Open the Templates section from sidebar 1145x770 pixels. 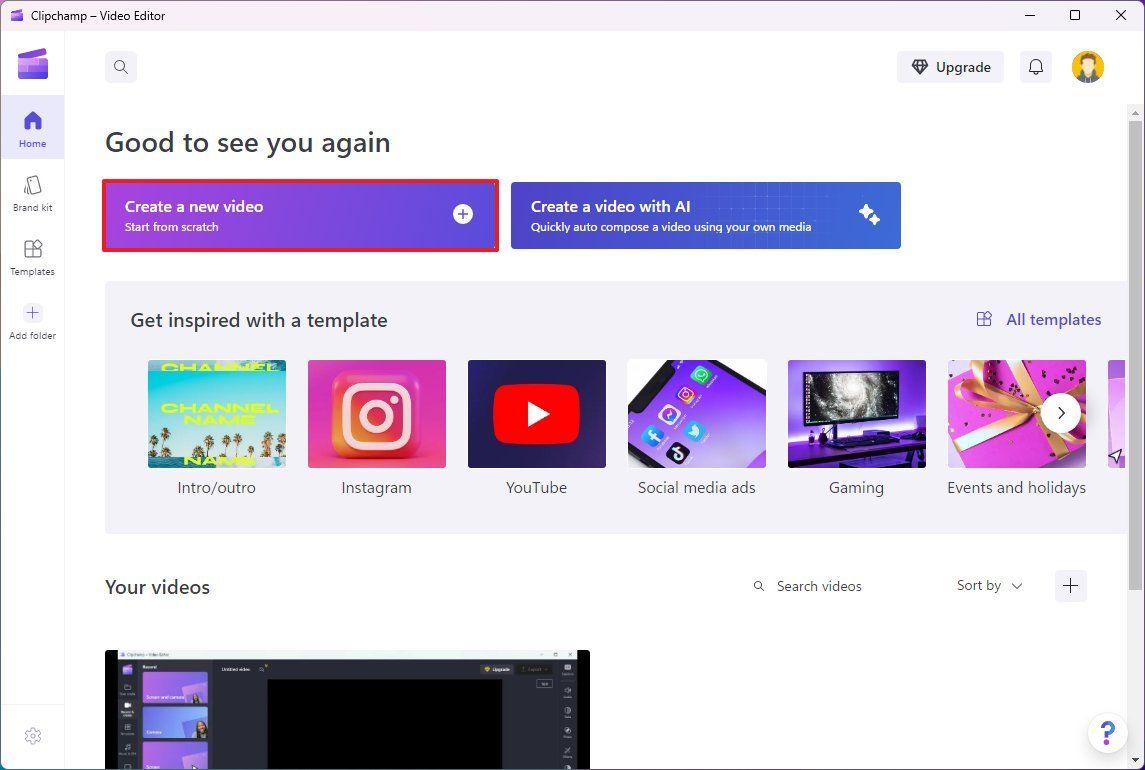click(33, 256)
